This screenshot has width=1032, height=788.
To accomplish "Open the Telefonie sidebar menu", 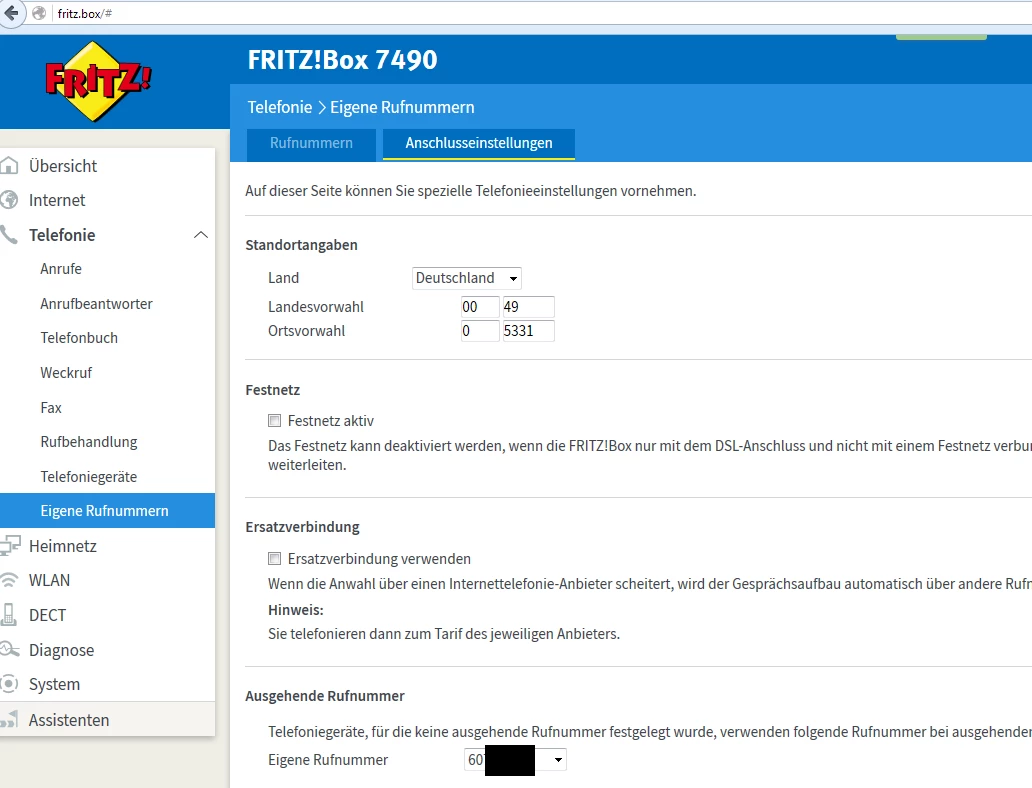I will click(x=62, y=235).
